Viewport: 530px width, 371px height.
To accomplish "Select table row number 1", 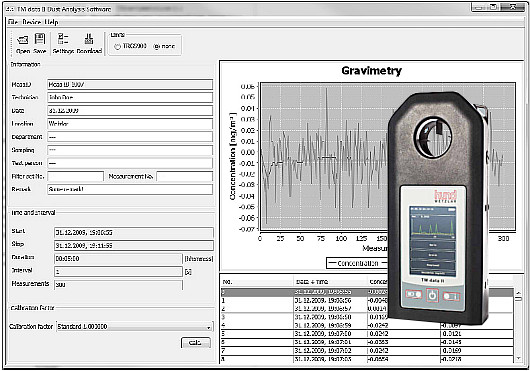I will click(304, 300).
